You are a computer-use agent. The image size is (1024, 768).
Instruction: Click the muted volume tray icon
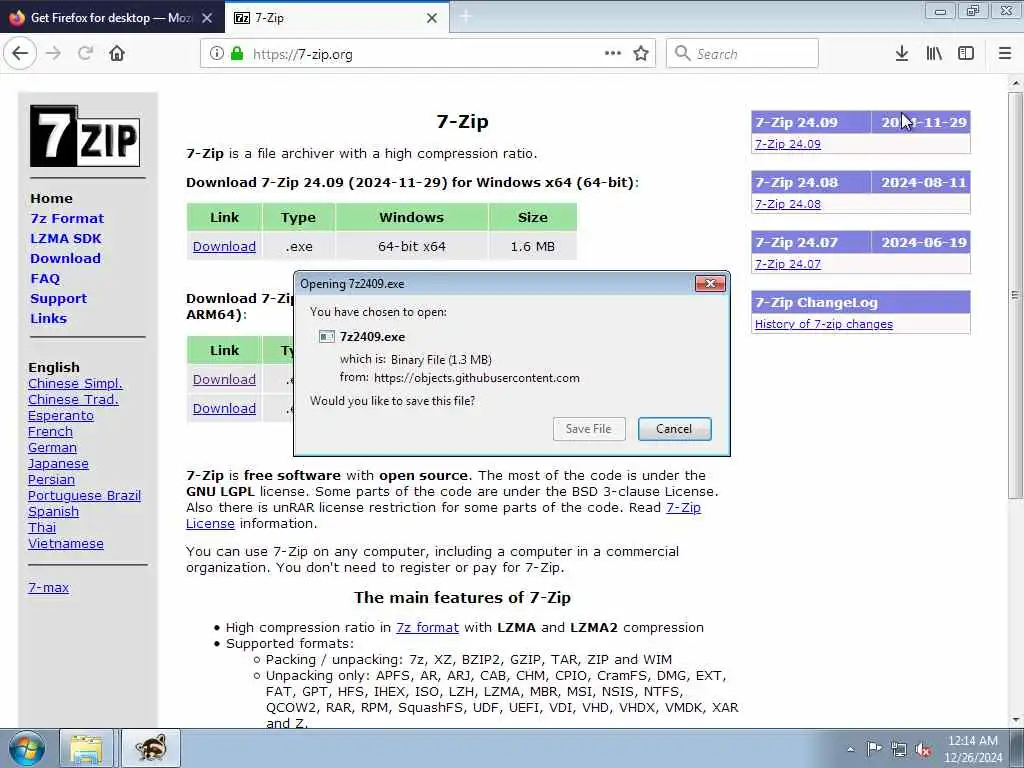pos(923,750)
